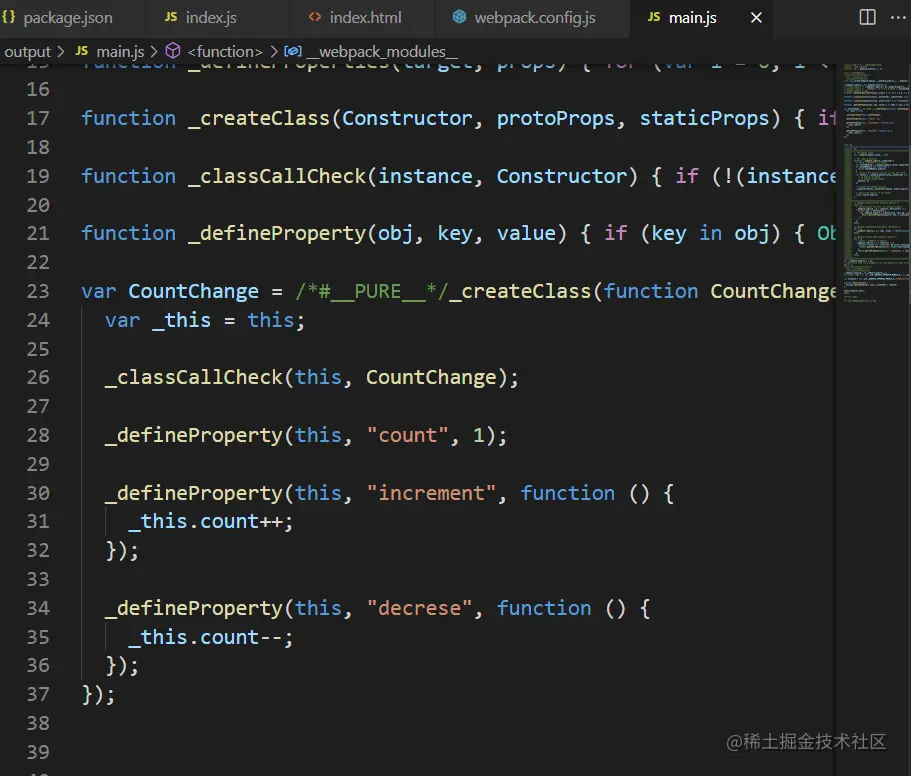Click the _classCallCheck function name on line 19
This screenshot has width=911, height=776.
pos(277,176)
